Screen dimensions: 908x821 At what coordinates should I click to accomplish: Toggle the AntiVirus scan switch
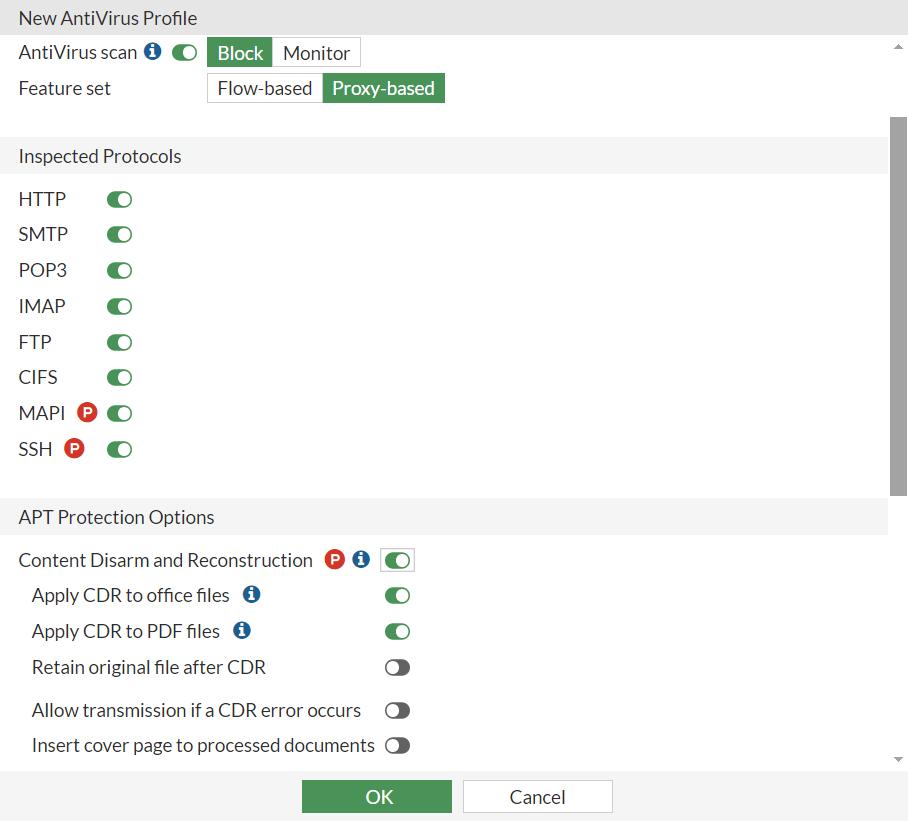coord(185,52)
